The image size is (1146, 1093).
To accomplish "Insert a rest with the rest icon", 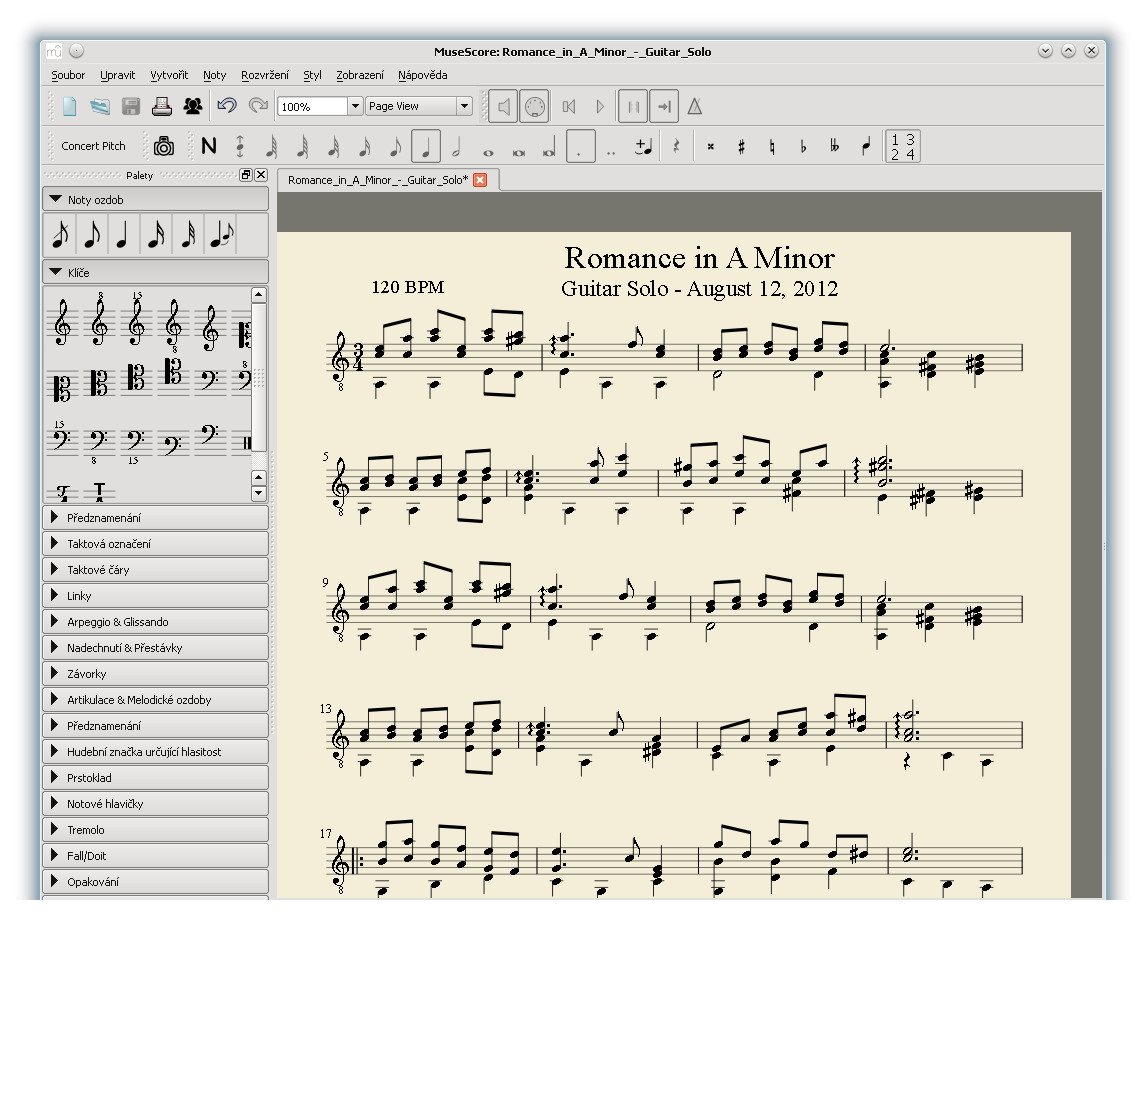I will click(x=677, y=147).
